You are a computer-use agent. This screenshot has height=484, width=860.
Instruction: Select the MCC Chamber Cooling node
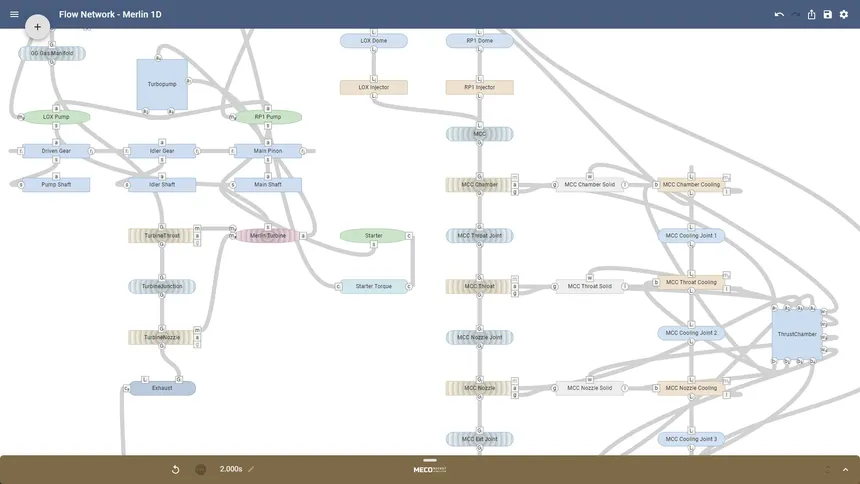click(x=691, y=184)
